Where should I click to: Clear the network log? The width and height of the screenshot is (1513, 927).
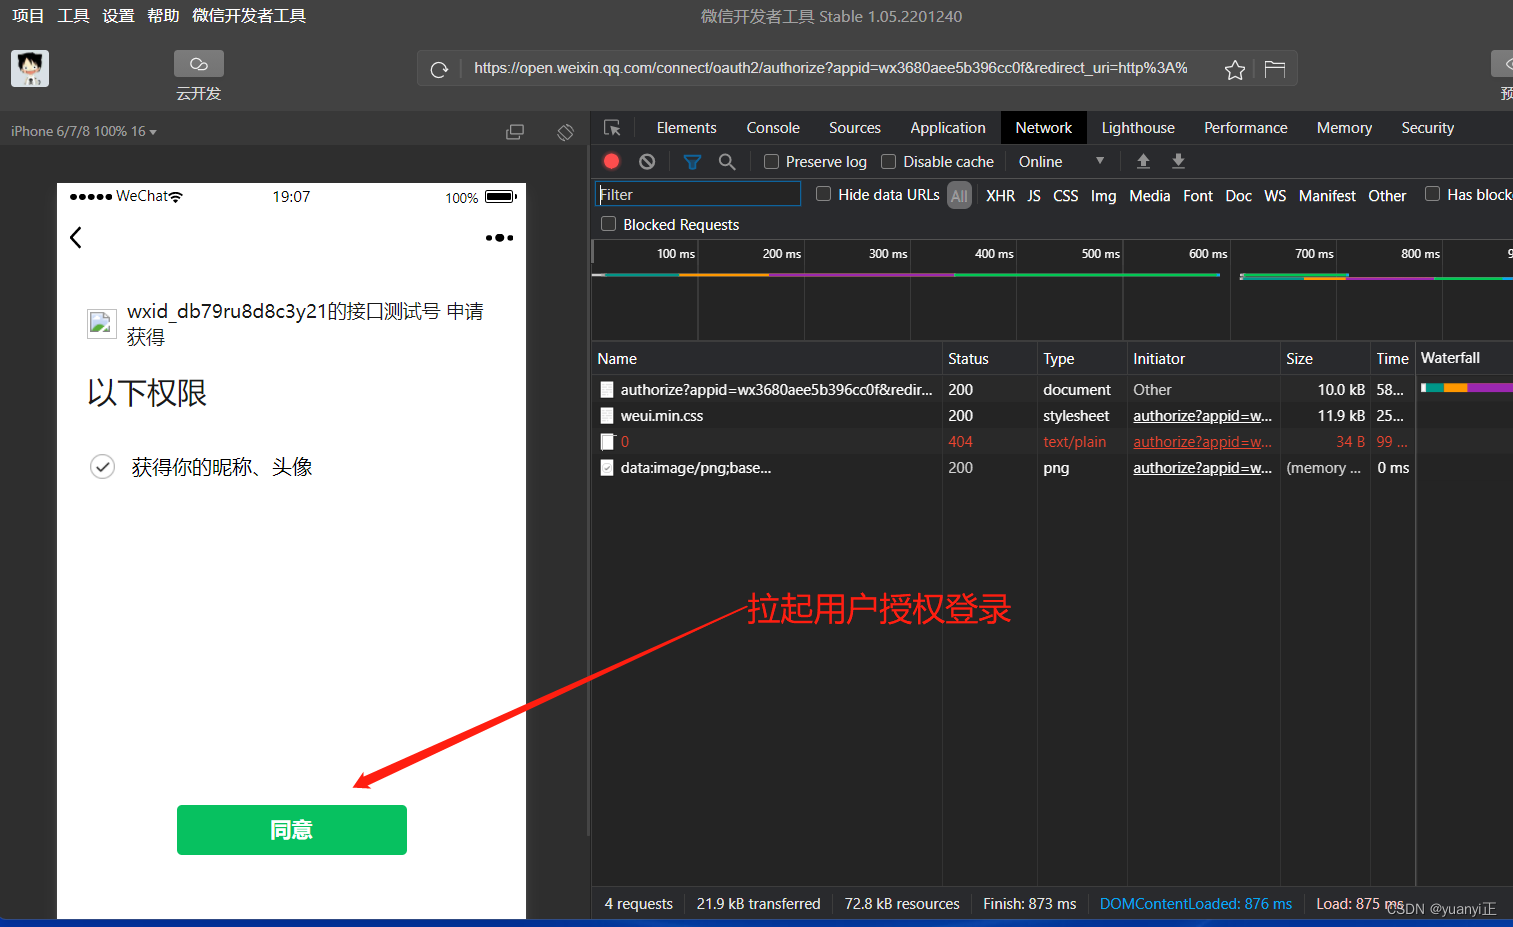tap(647, 161)
